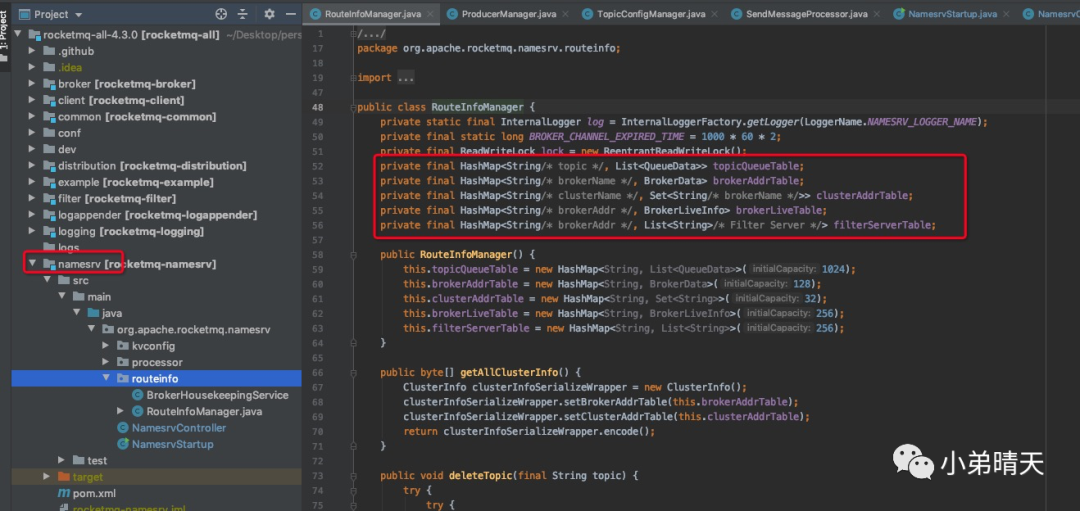Expand the conf folder arrow
This screenshot has width=1080, height=511.
pyautogui.click(x=32, y=133)
